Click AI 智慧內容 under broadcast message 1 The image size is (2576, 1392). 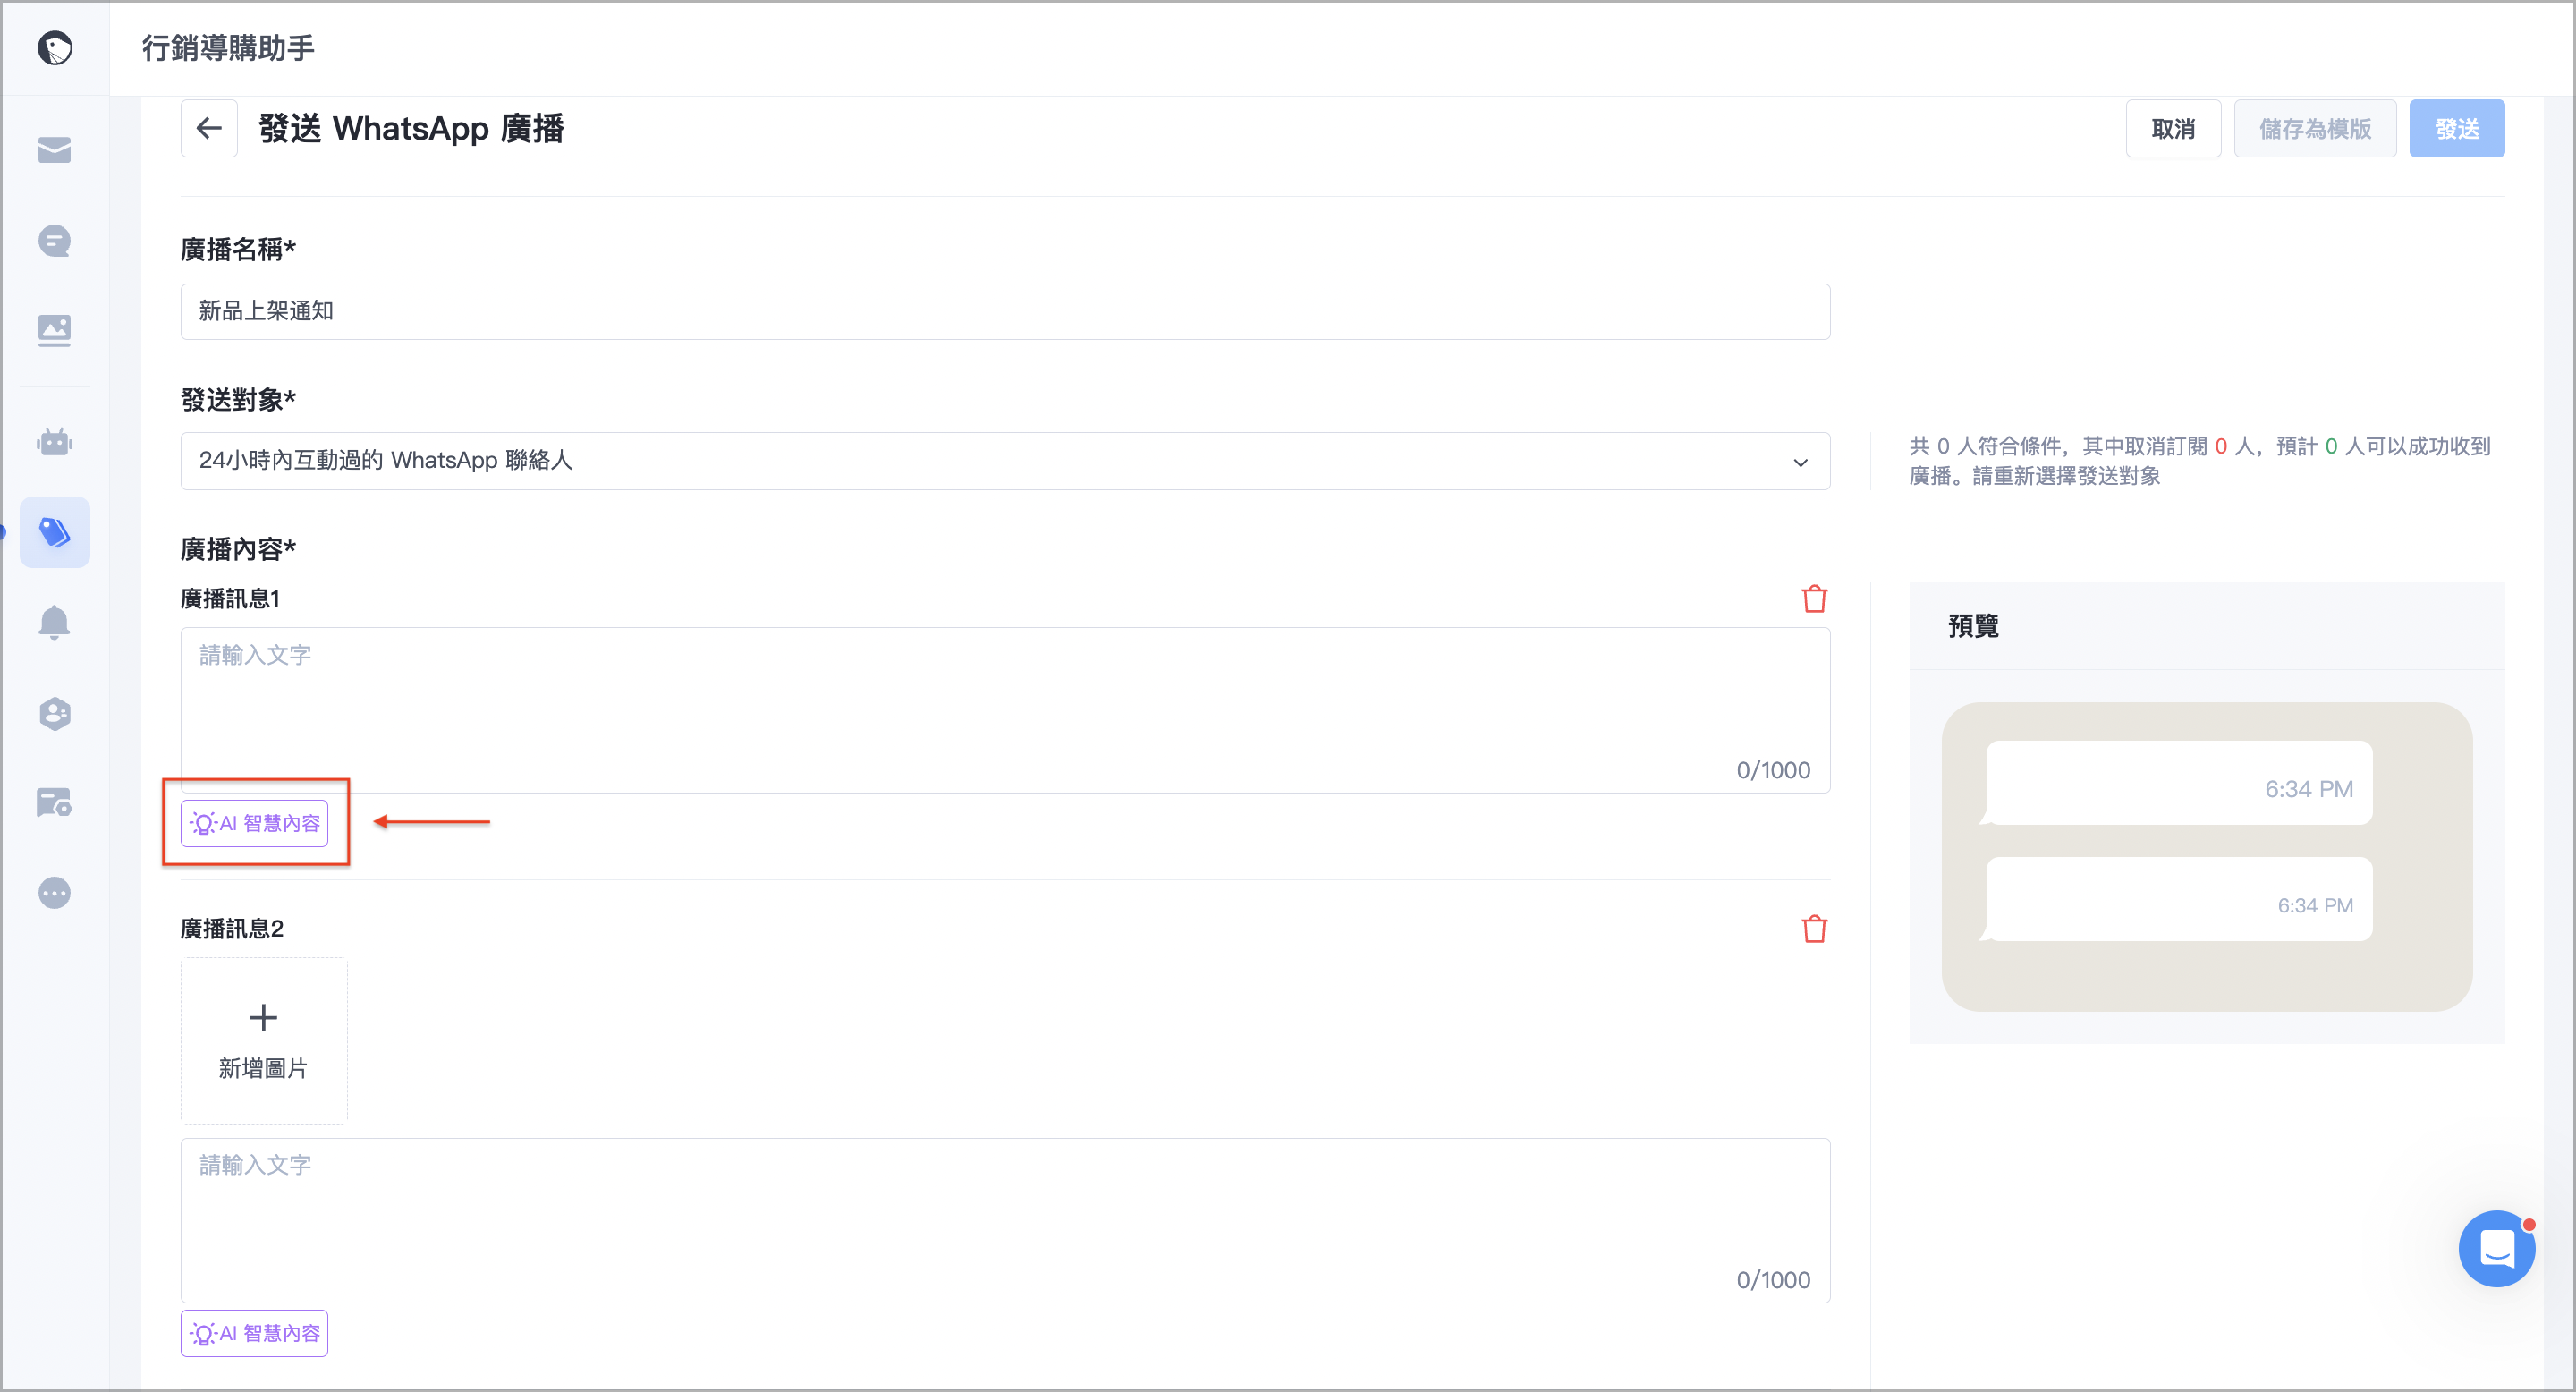(254, 823)
